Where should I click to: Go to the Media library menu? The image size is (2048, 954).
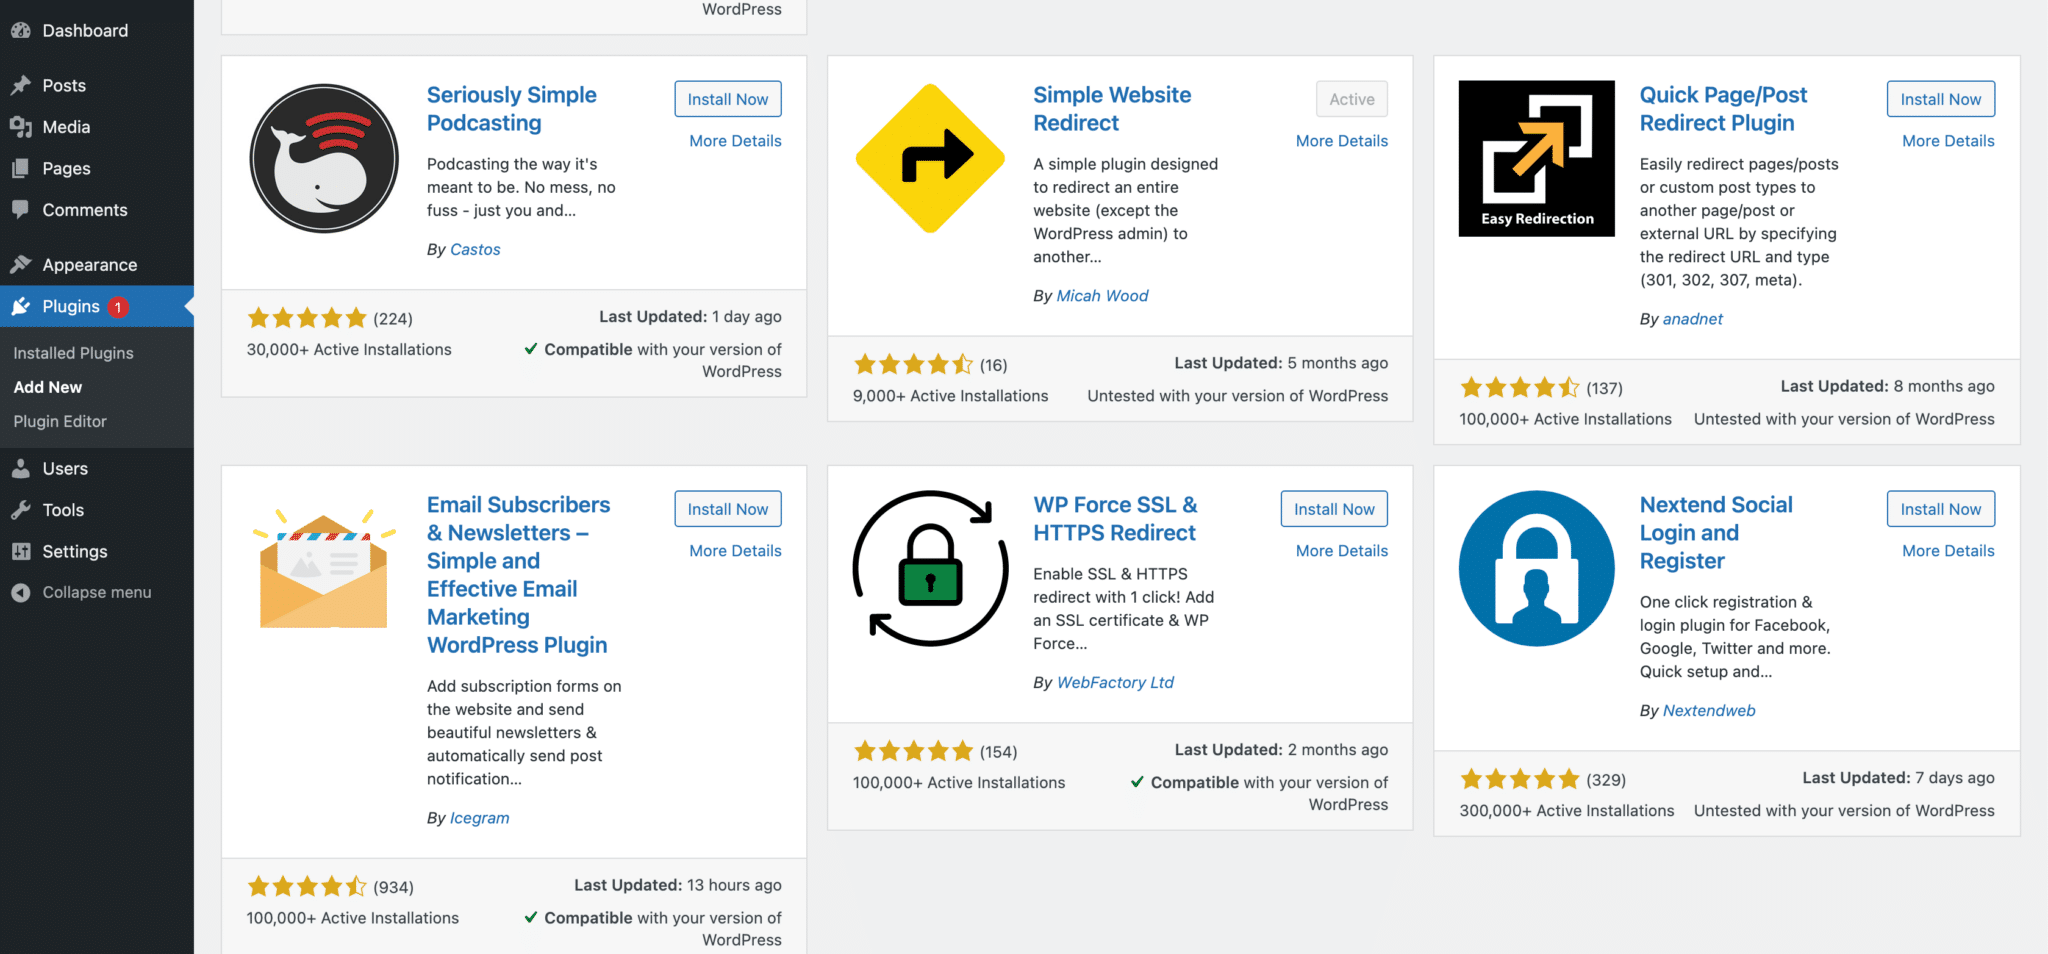tap(66, 127)
